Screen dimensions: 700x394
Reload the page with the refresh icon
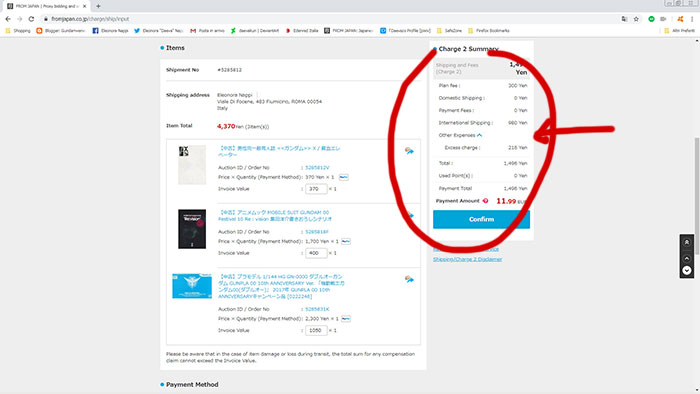[x=31, y=19]
